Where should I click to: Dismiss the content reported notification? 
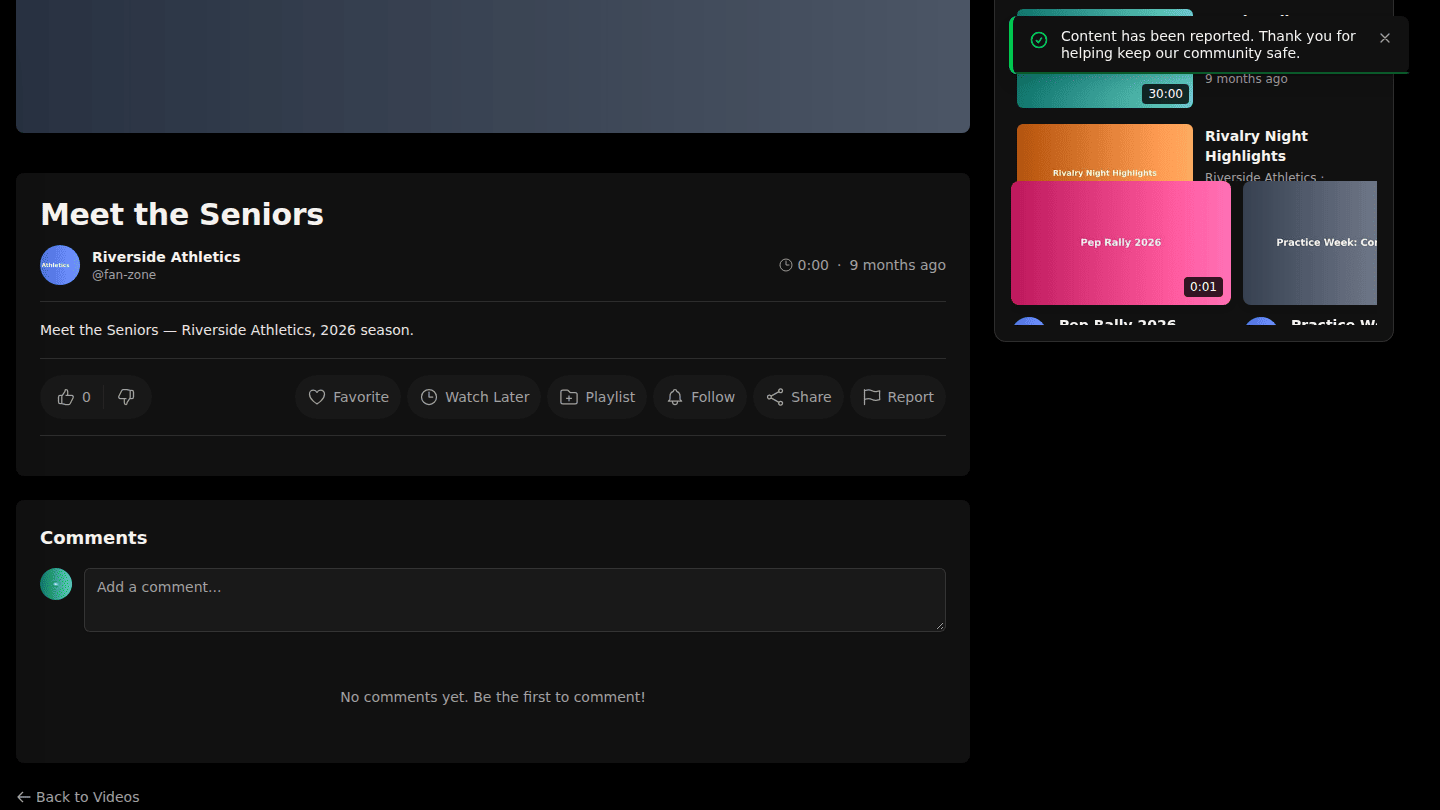1385,38
